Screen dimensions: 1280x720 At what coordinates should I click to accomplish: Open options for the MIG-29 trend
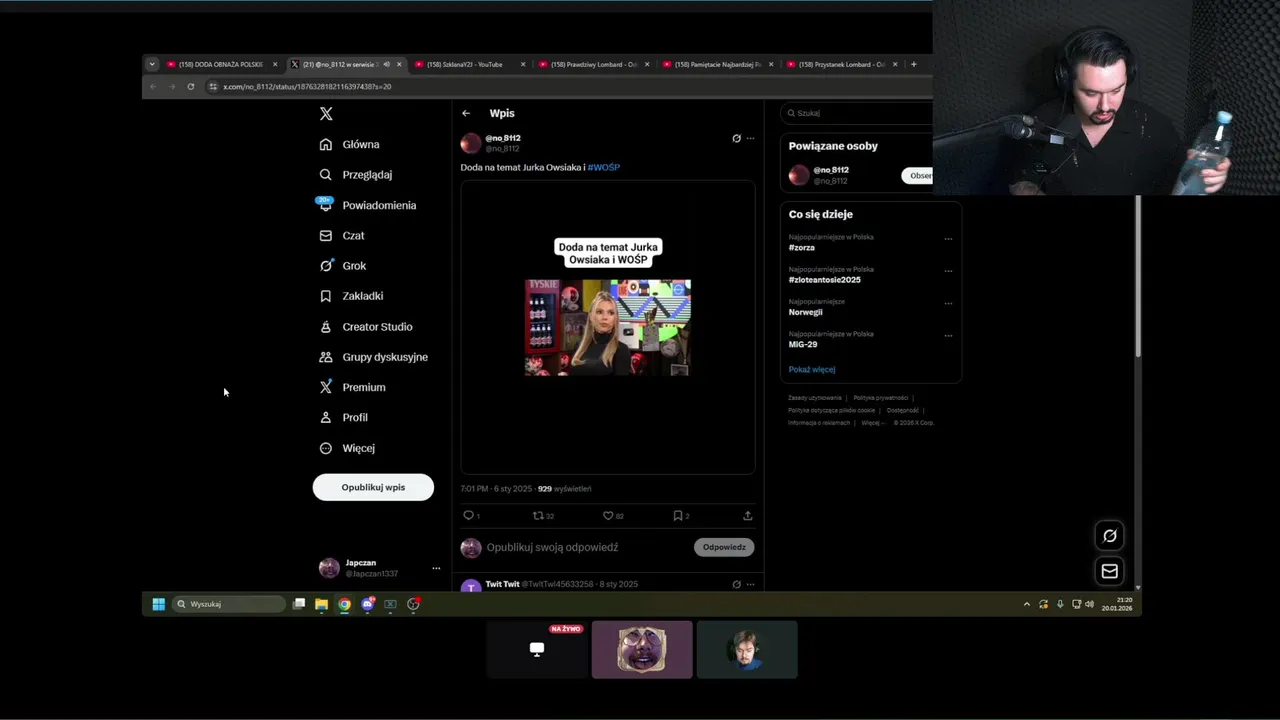pyautogui.click(x=948, y=336)
